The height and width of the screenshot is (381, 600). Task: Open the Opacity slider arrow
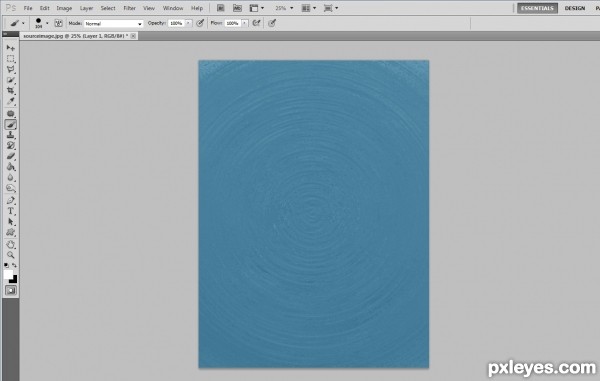point(188,23)
